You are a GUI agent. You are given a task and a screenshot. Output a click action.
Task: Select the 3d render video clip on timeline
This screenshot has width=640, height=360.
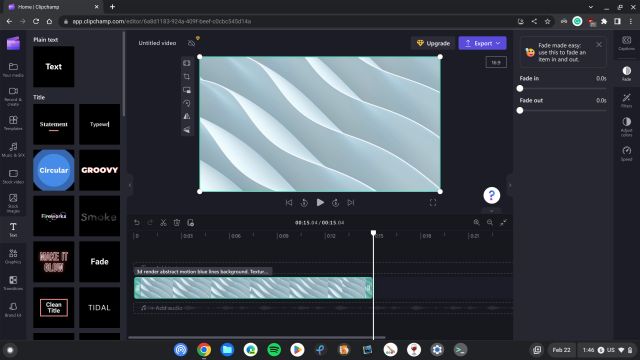pos(253,288)
